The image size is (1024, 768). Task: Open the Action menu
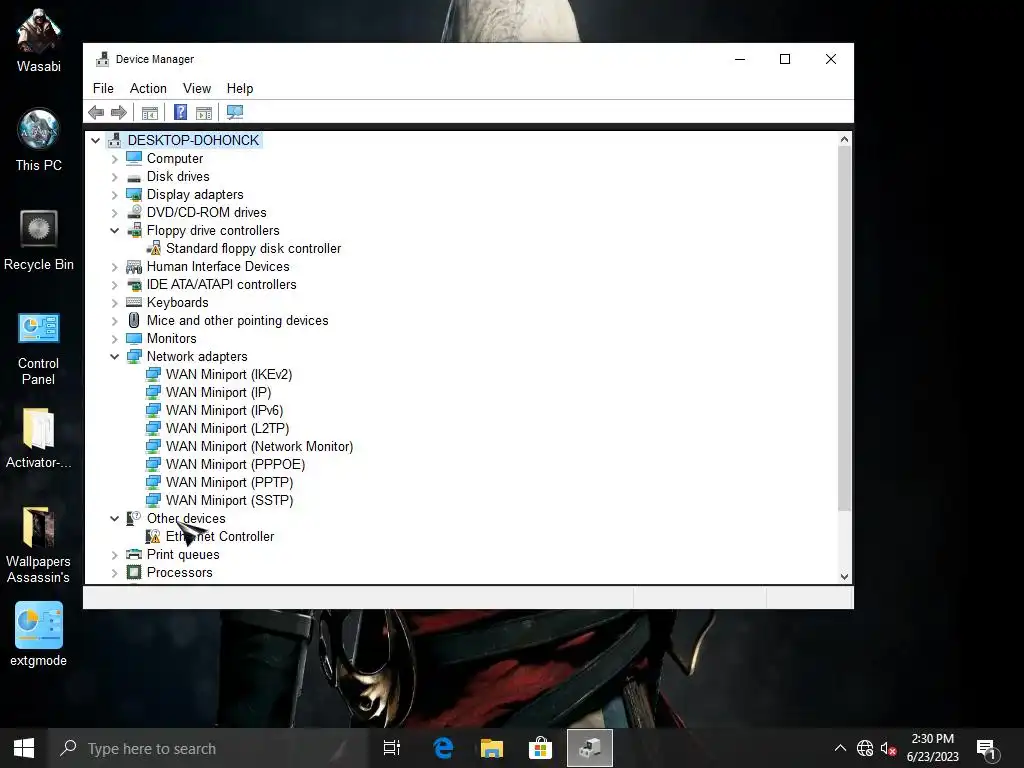[148, 88]
